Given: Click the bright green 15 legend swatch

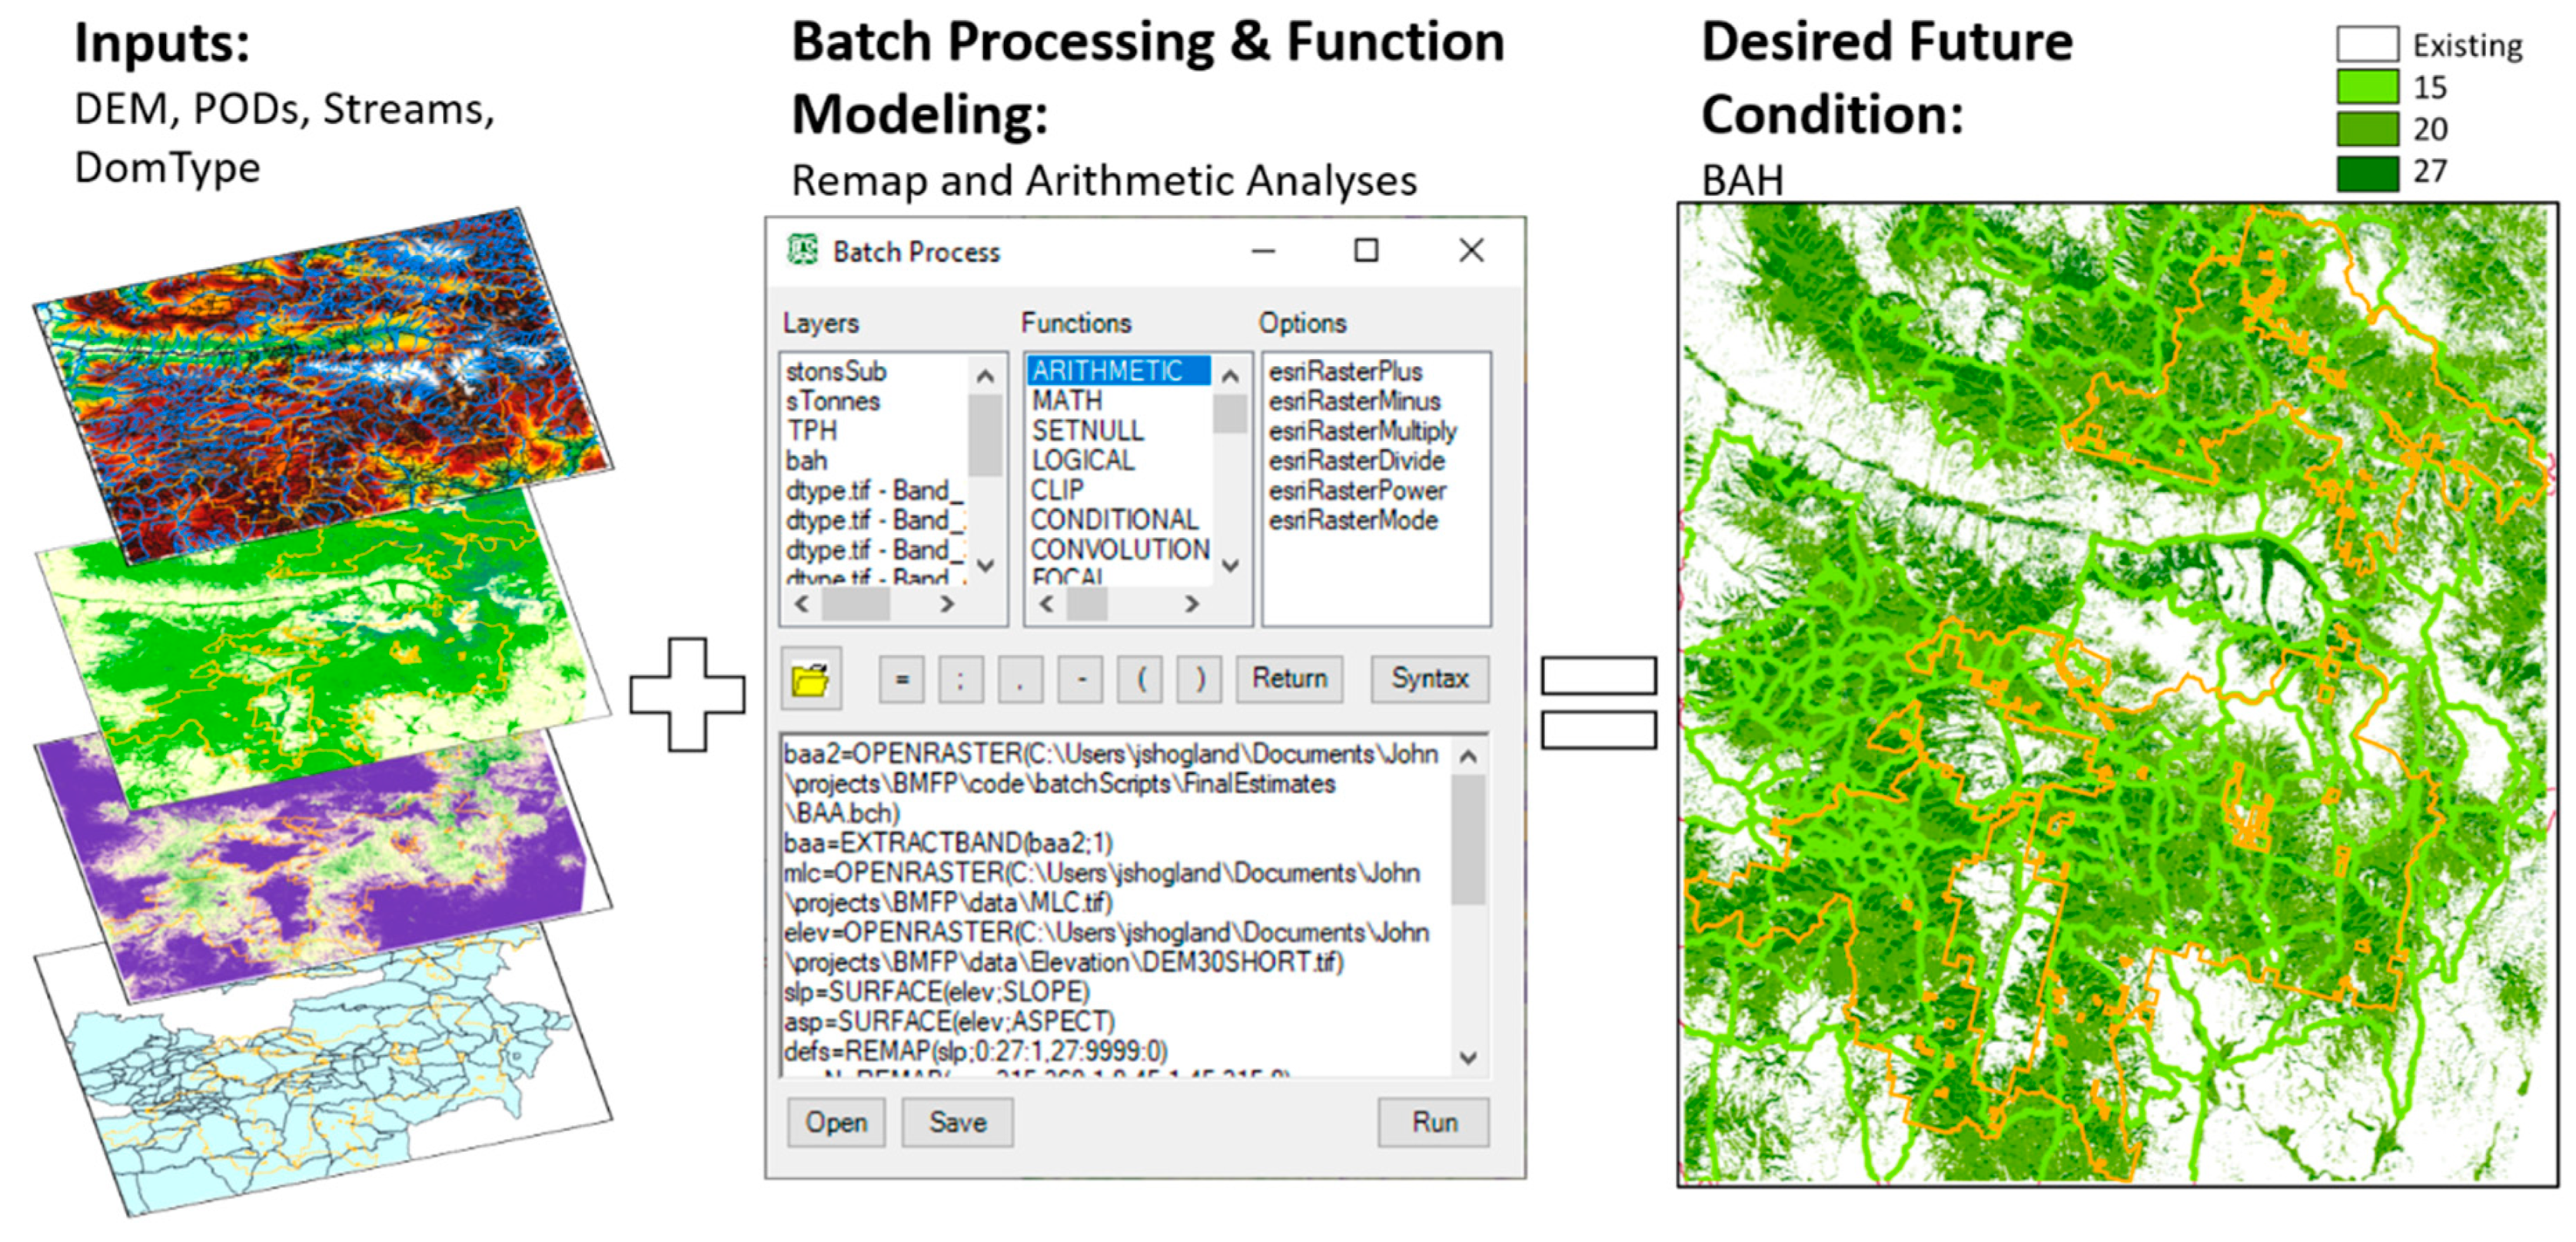Looking at the screenshot, I should (x=2366, y=87).
